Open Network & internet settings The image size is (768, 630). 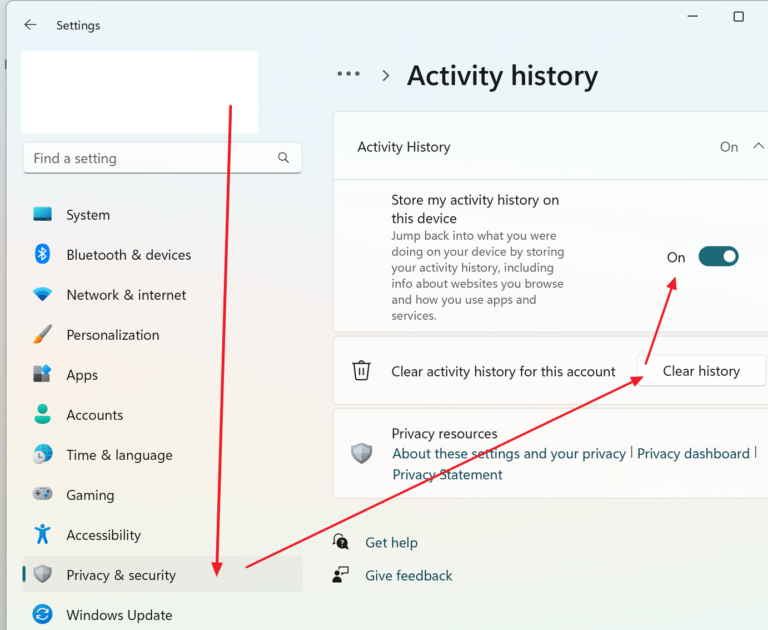point(162,295)
